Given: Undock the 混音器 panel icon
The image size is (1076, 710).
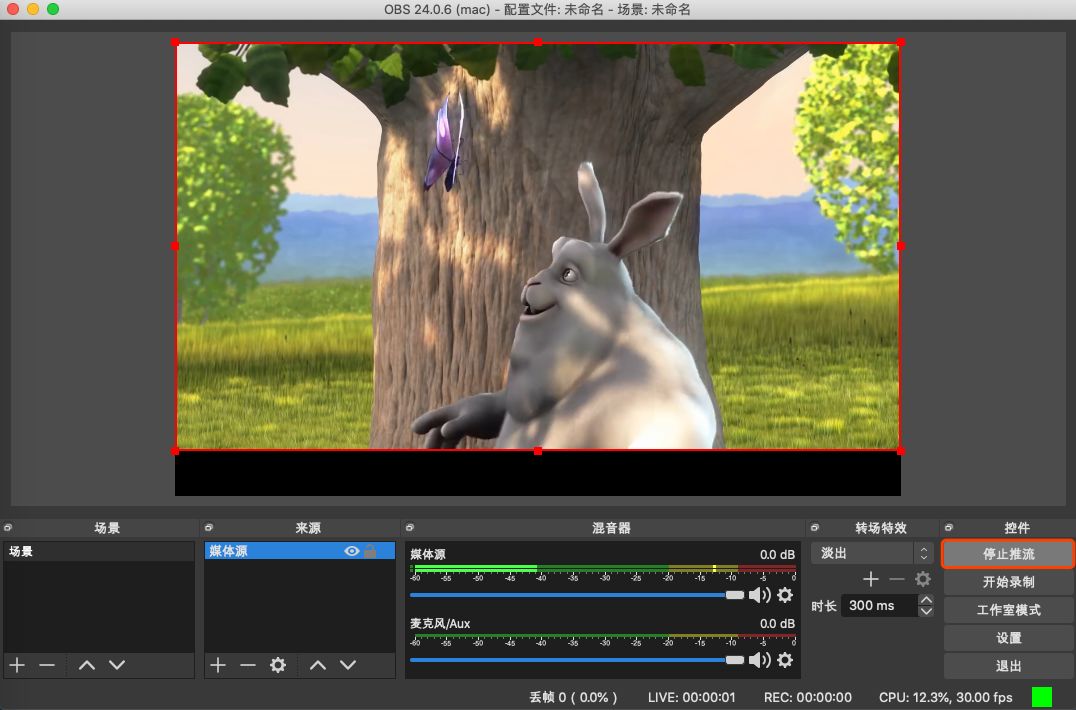Looking at the screenshot, I should click(x=410, y=528).
